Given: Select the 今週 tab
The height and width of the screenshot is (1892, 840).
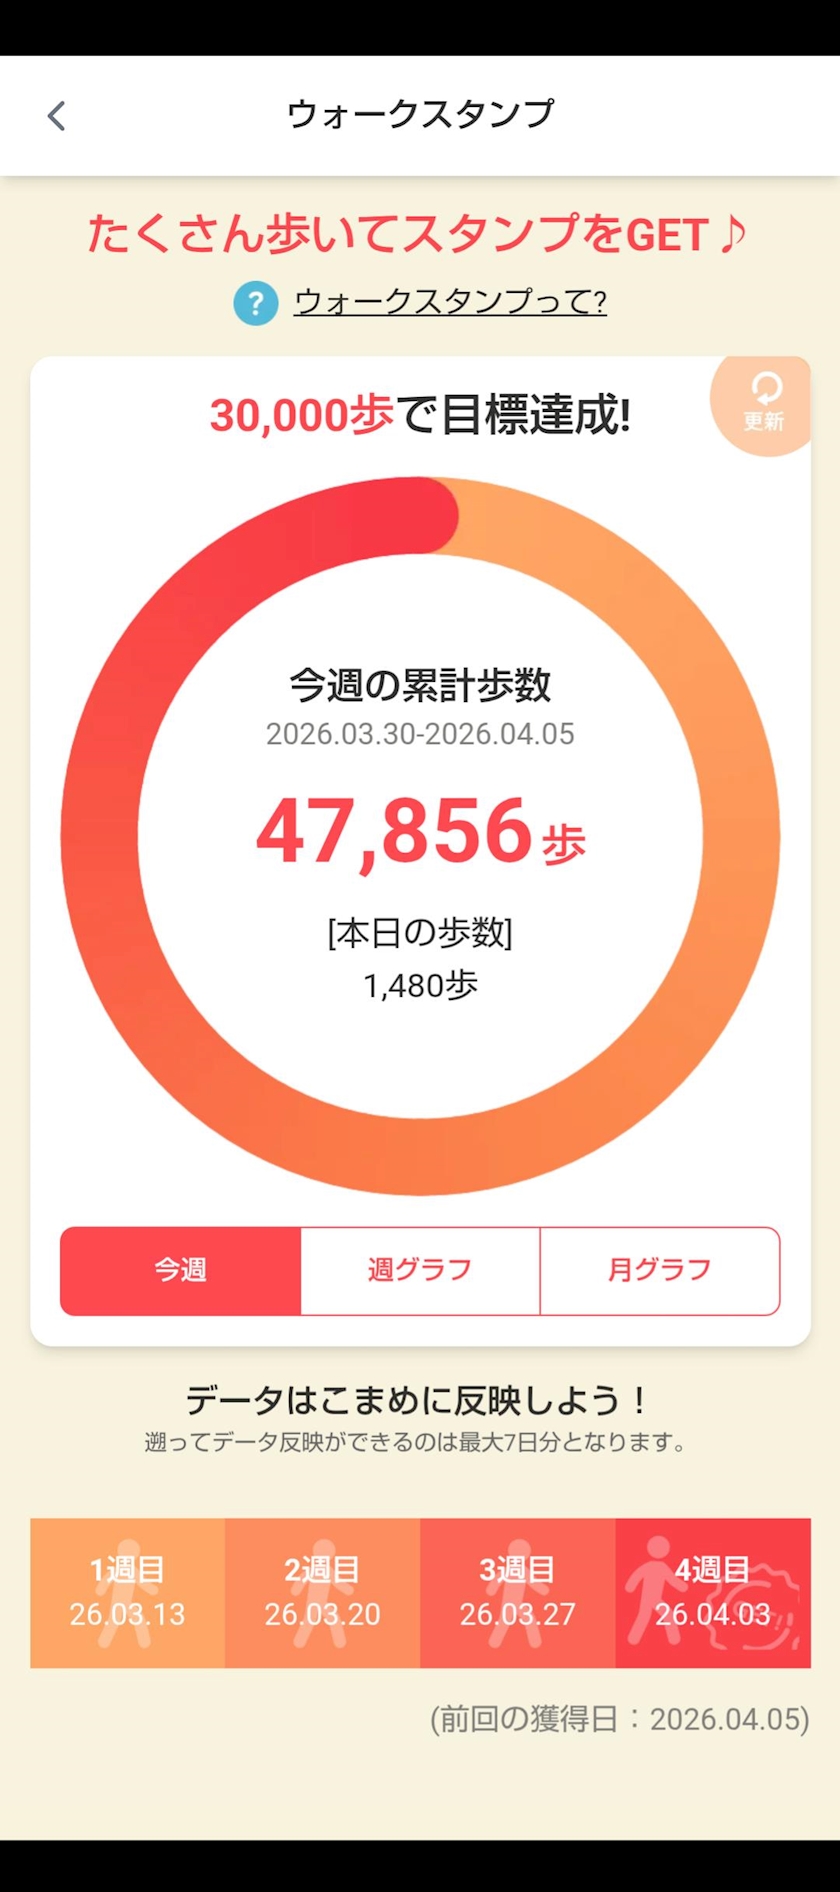Looking at the screenshot, I should point(180,1271).
